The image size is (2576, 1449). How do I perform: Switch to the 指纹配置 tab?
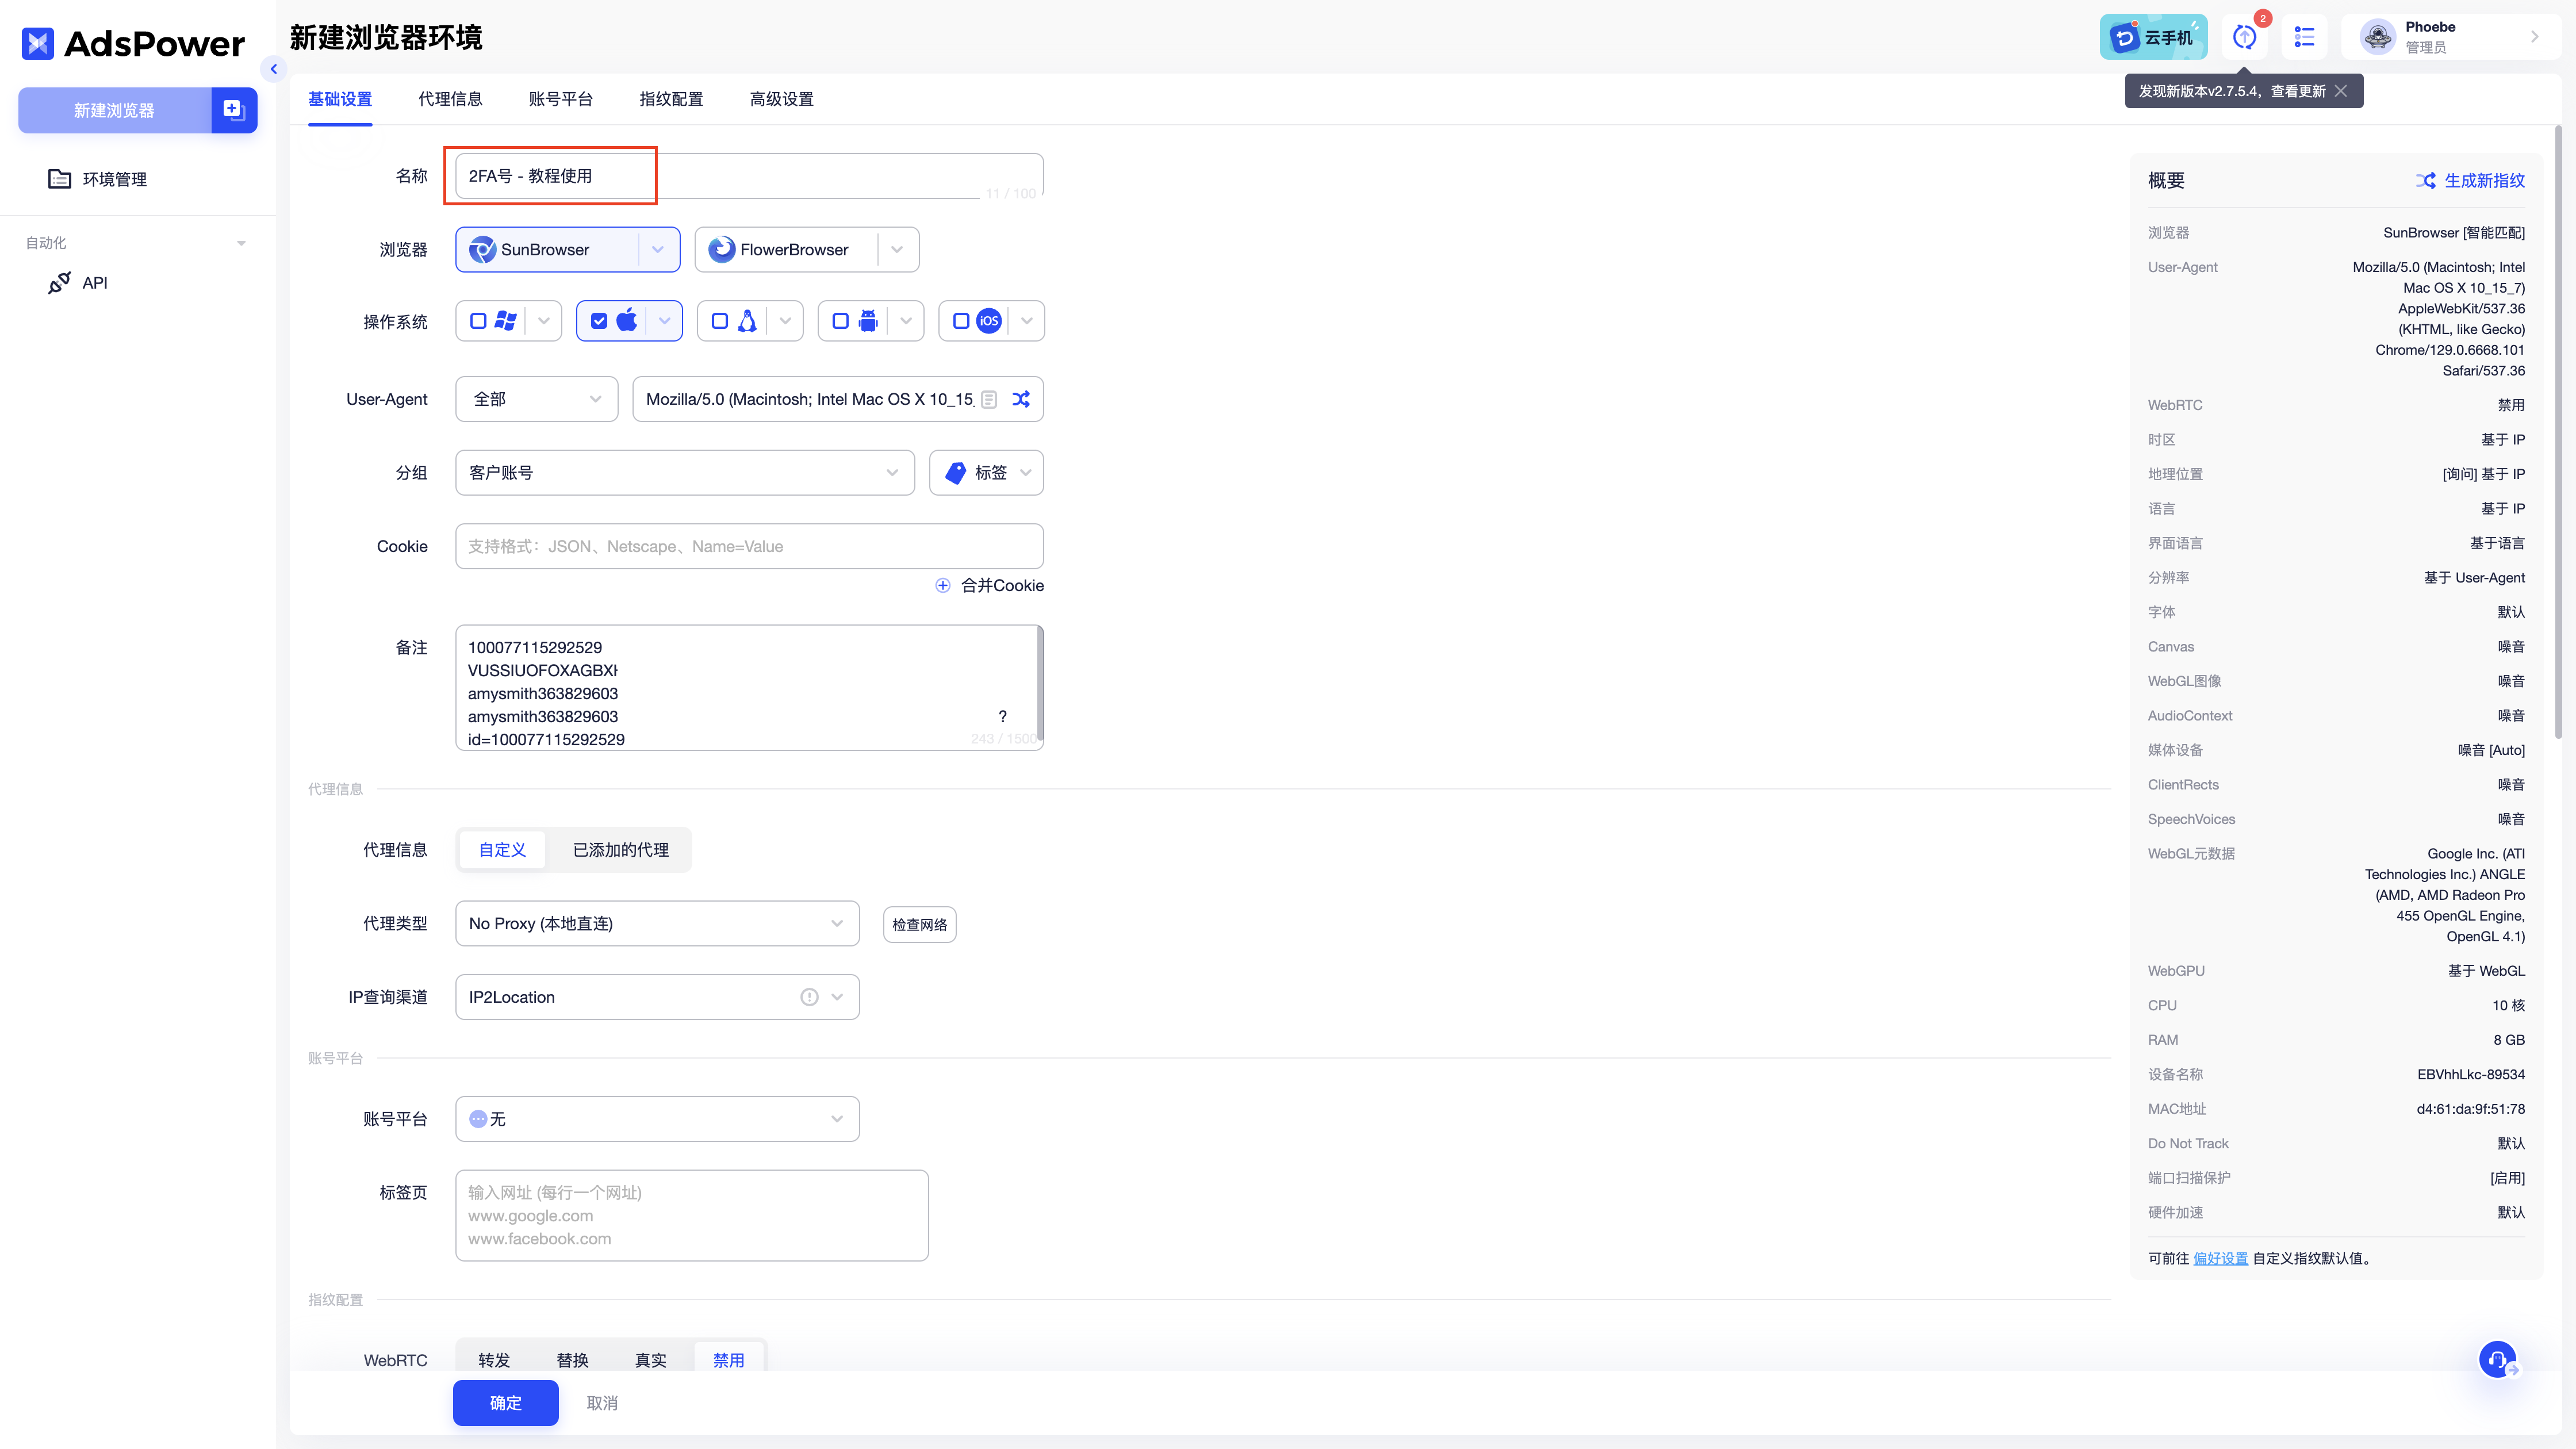click(671, 99)
